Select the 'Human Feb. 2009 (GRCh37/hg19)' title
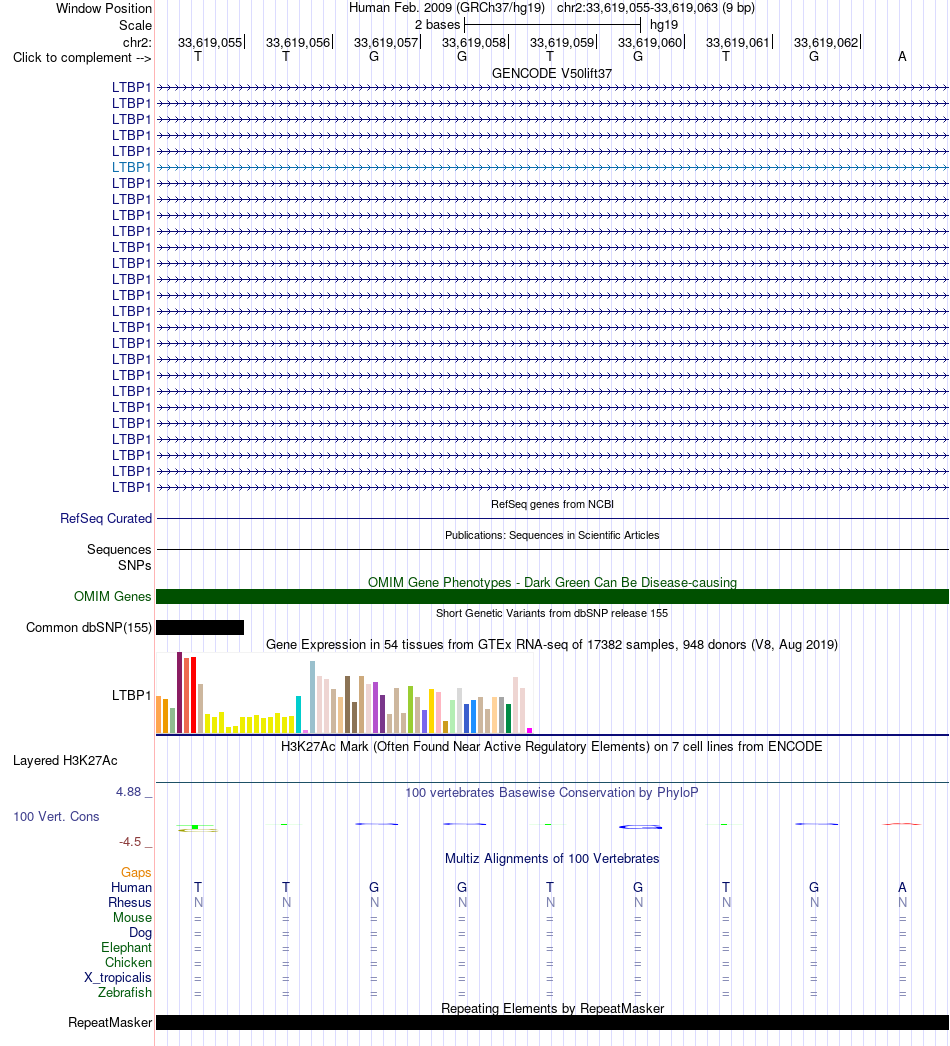This screenshot has height=1046, width=950. tap(446, 8)
